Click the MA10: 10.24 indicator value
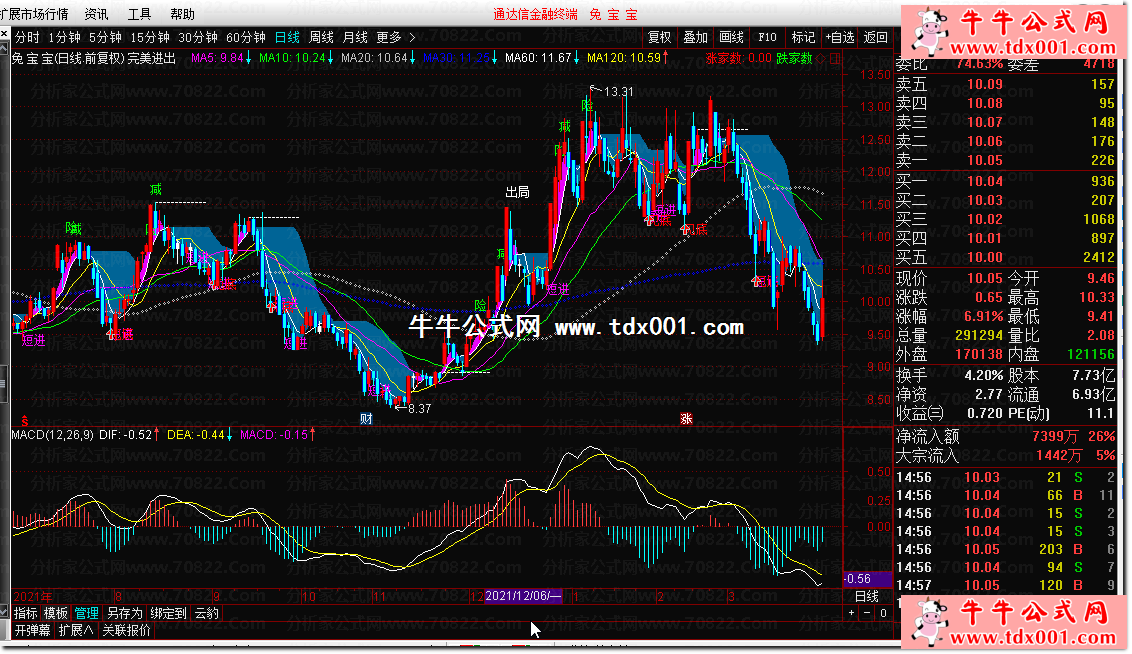The height and width of the screenshot is (654, 1132). click(x=292, y=58)
